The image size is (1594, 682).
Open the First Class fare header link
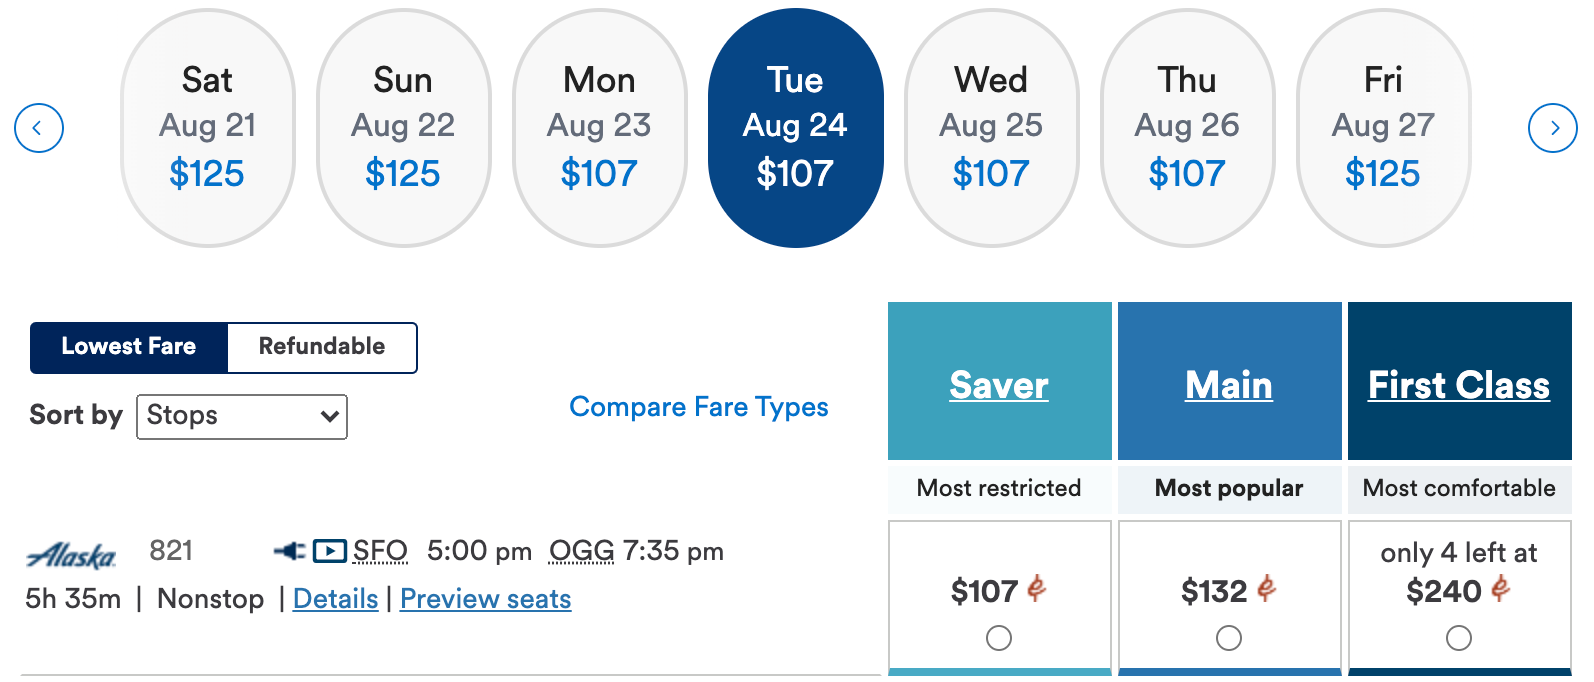1459,385
